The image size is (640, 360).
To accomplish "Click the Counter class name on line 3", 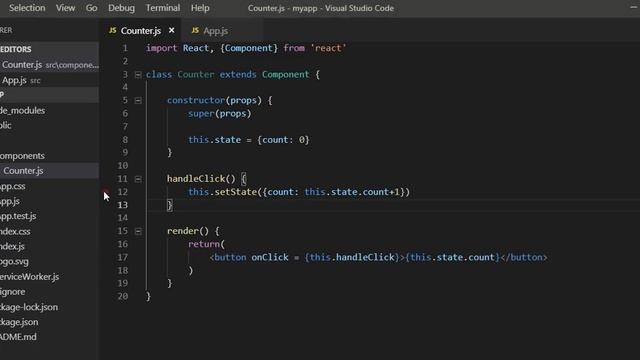I will [x=196, y=75].
